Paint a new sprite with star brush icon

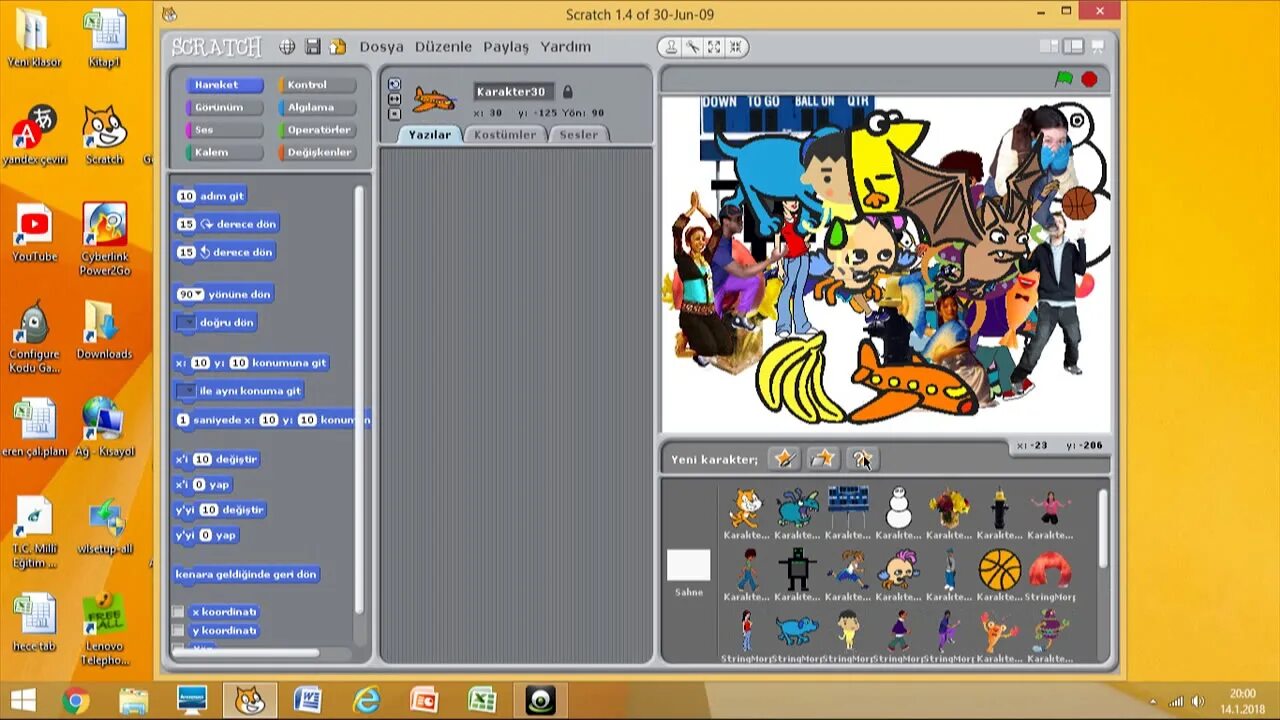784,459
